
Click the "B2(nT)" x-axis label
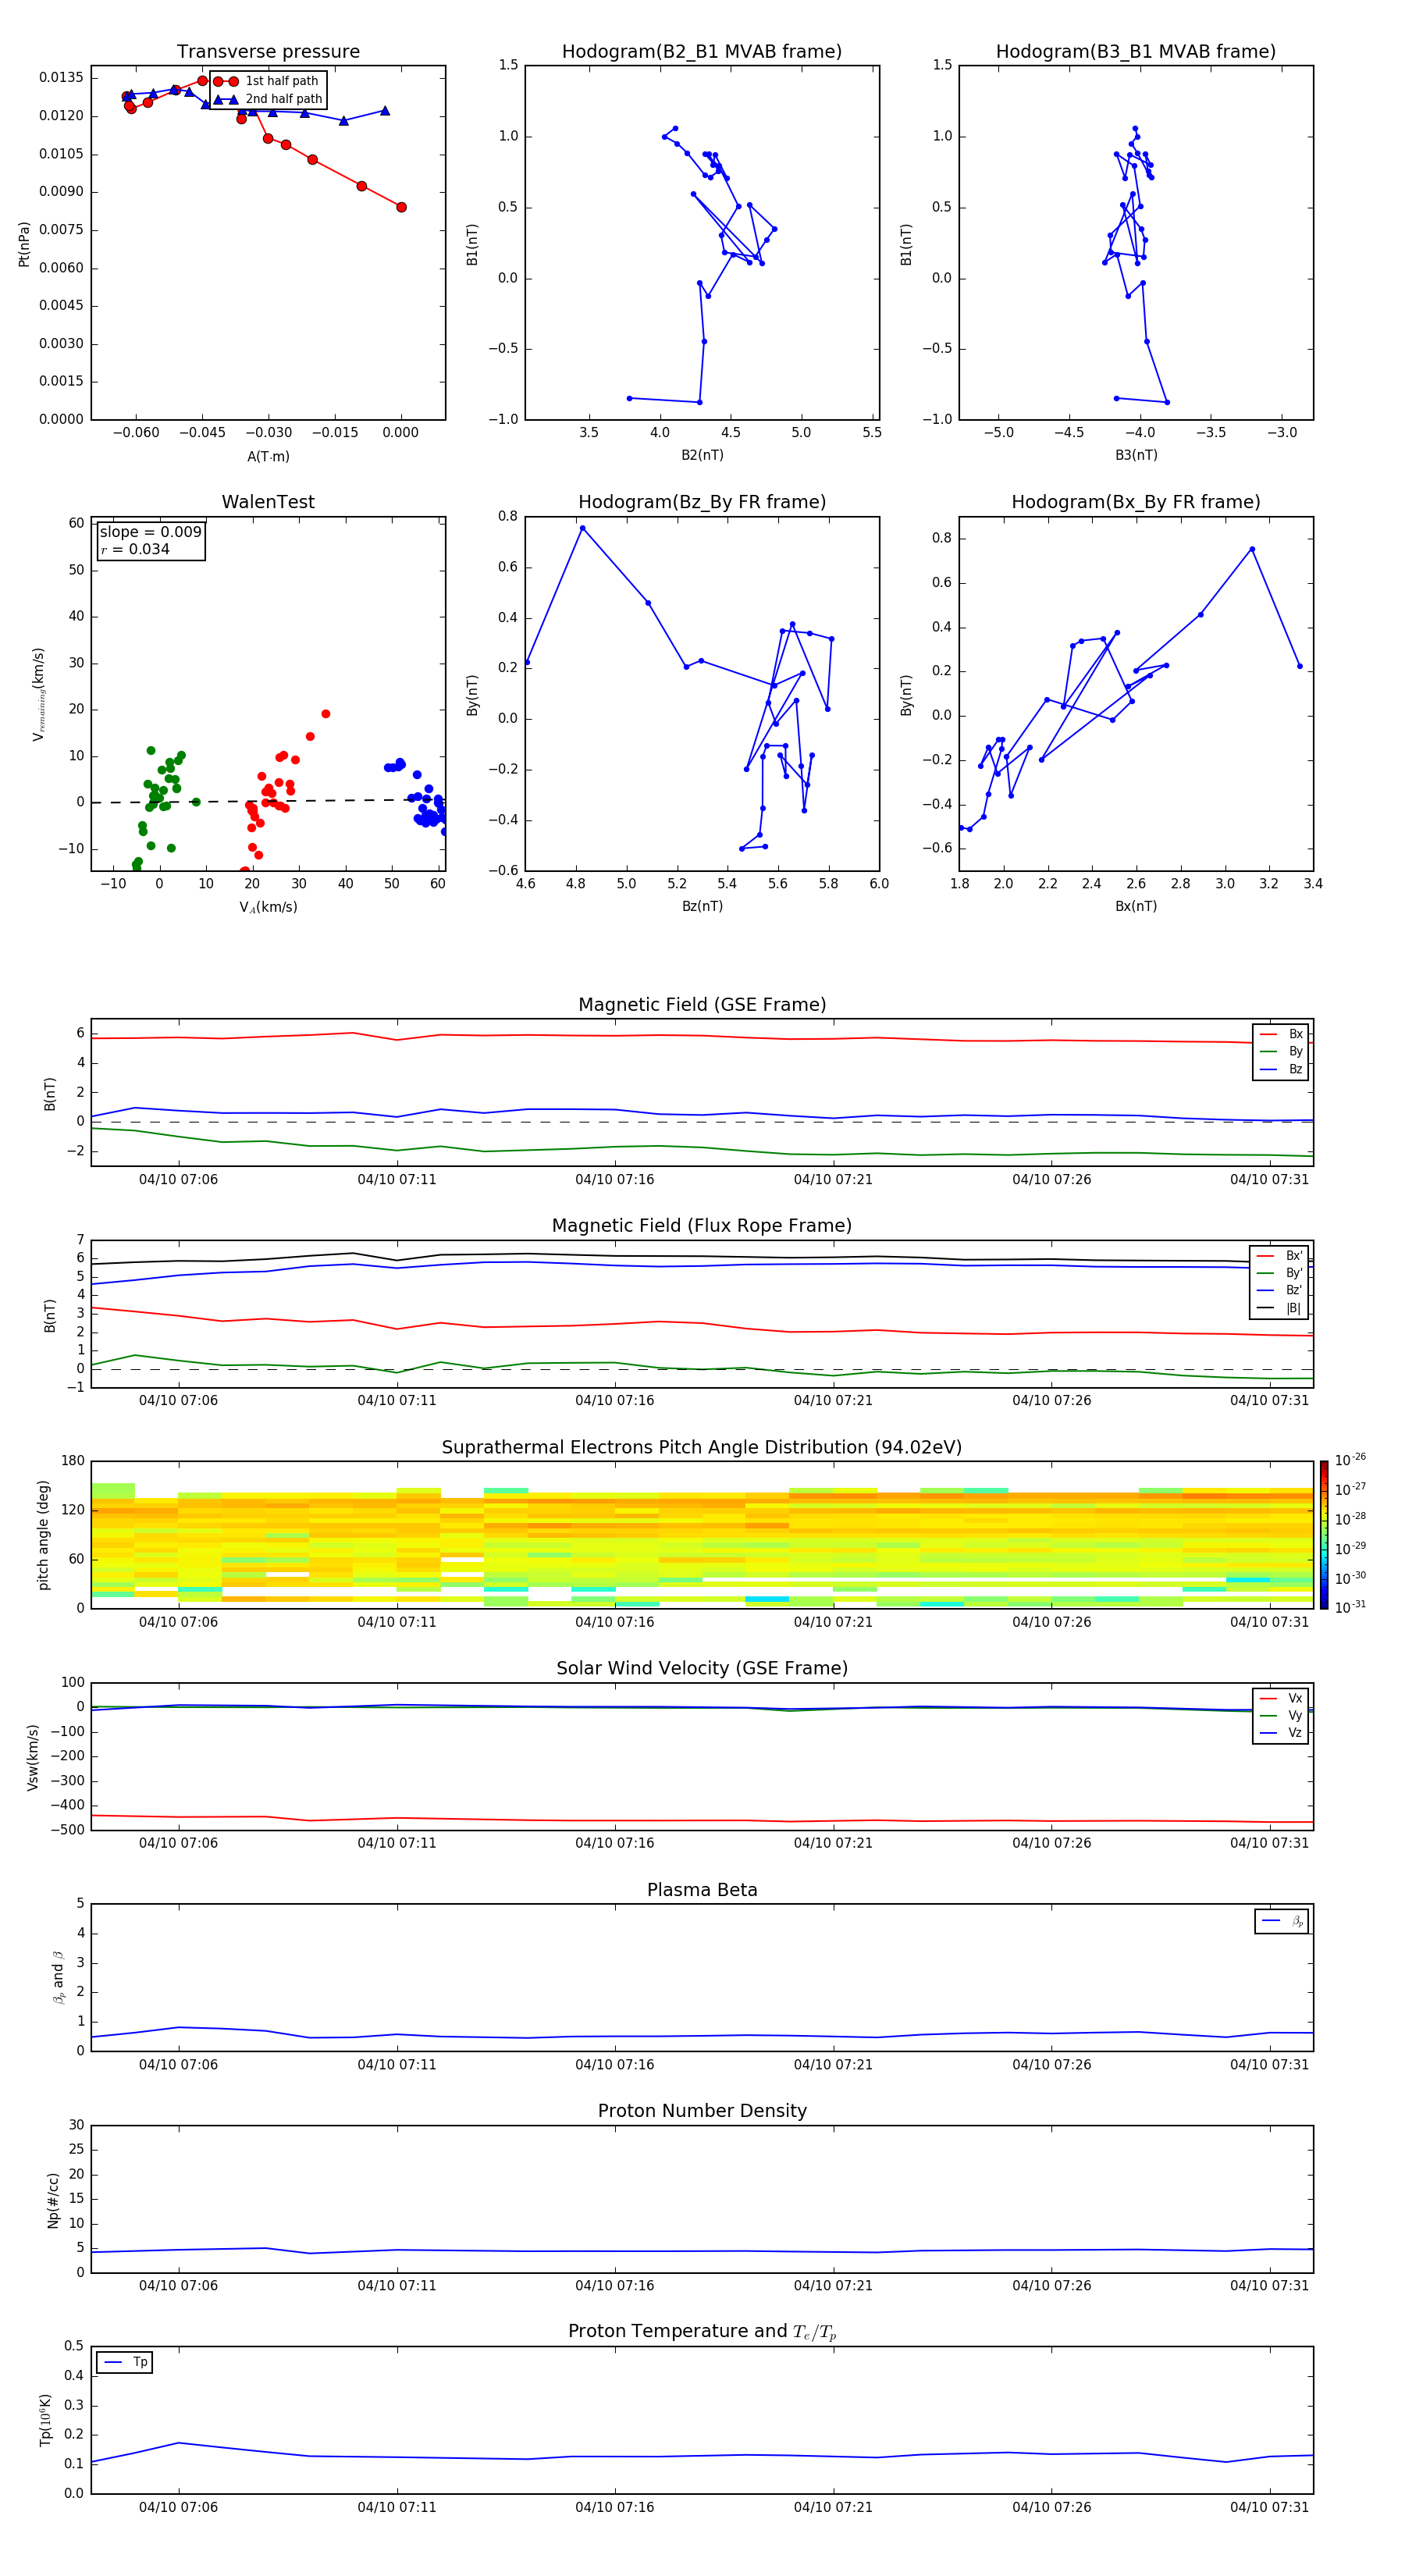click(x=702, y=455)
